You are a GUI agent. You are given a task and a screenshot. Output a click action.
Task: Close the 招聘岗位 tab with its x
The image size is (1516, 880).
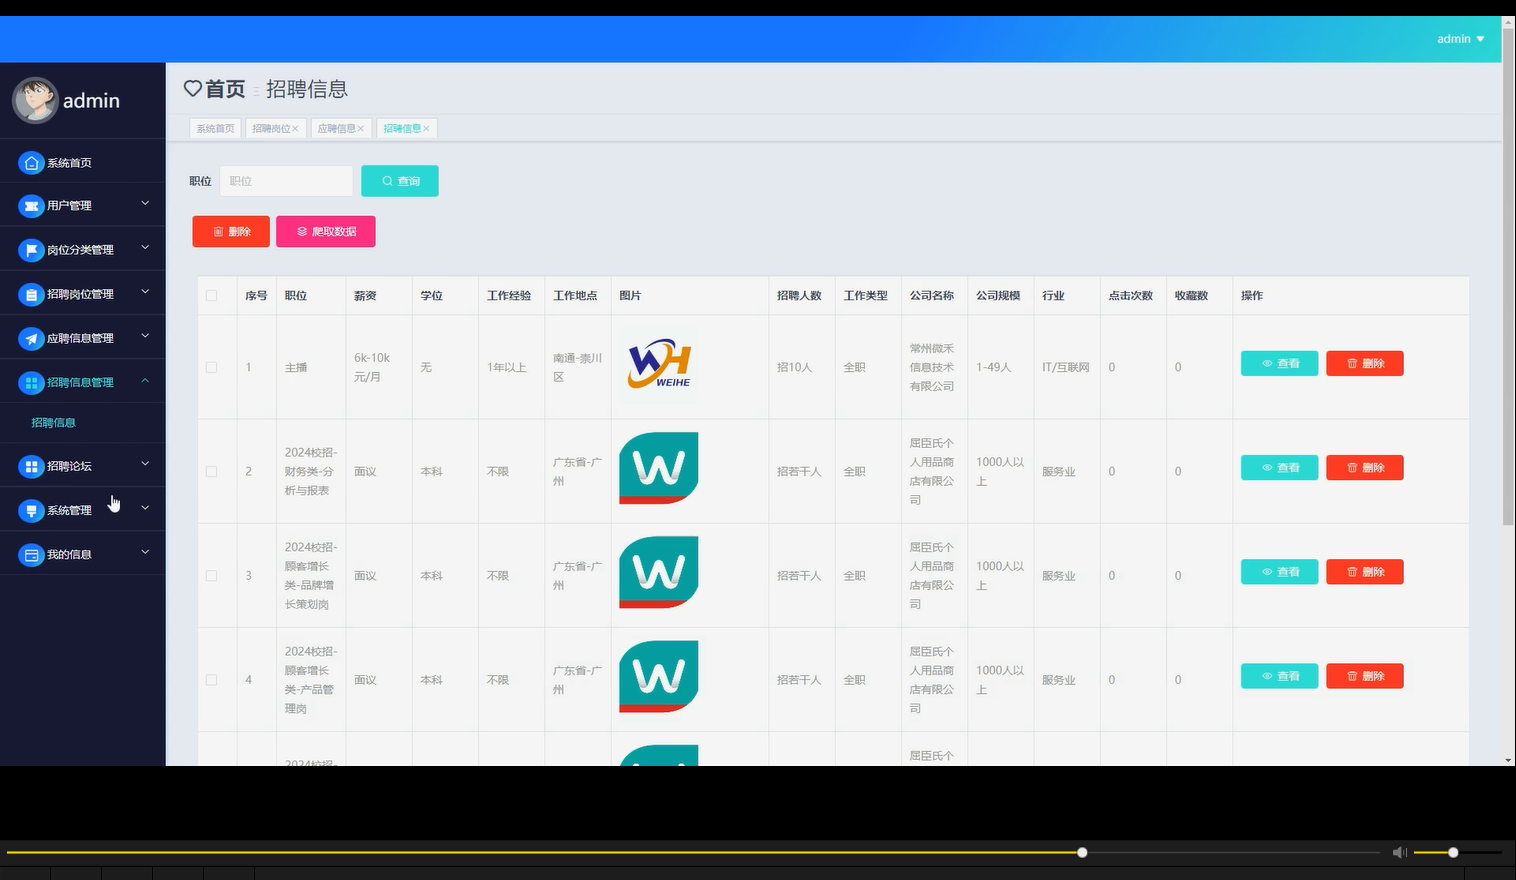point(295,129)
